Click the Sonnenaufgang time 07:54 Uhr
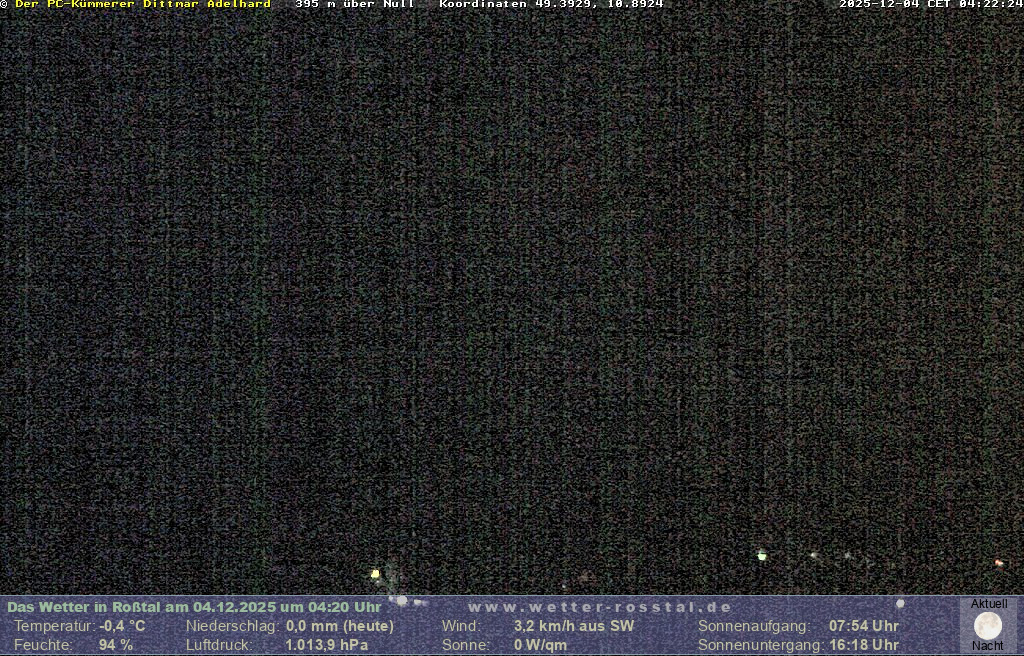1024x656 pixels. pyautogui.click(x=864, y=626)
